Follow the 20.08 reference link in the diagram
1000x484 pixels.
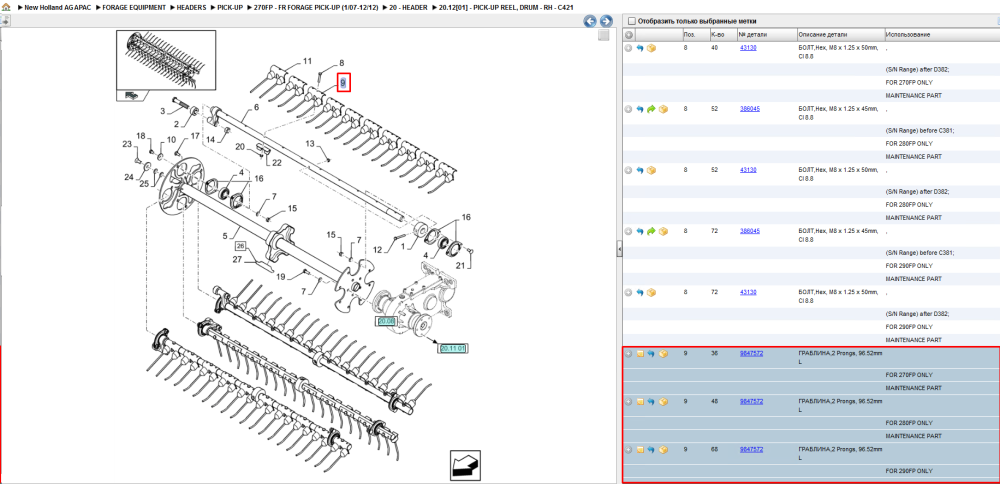pyautogui.click(x=386, y=321)
